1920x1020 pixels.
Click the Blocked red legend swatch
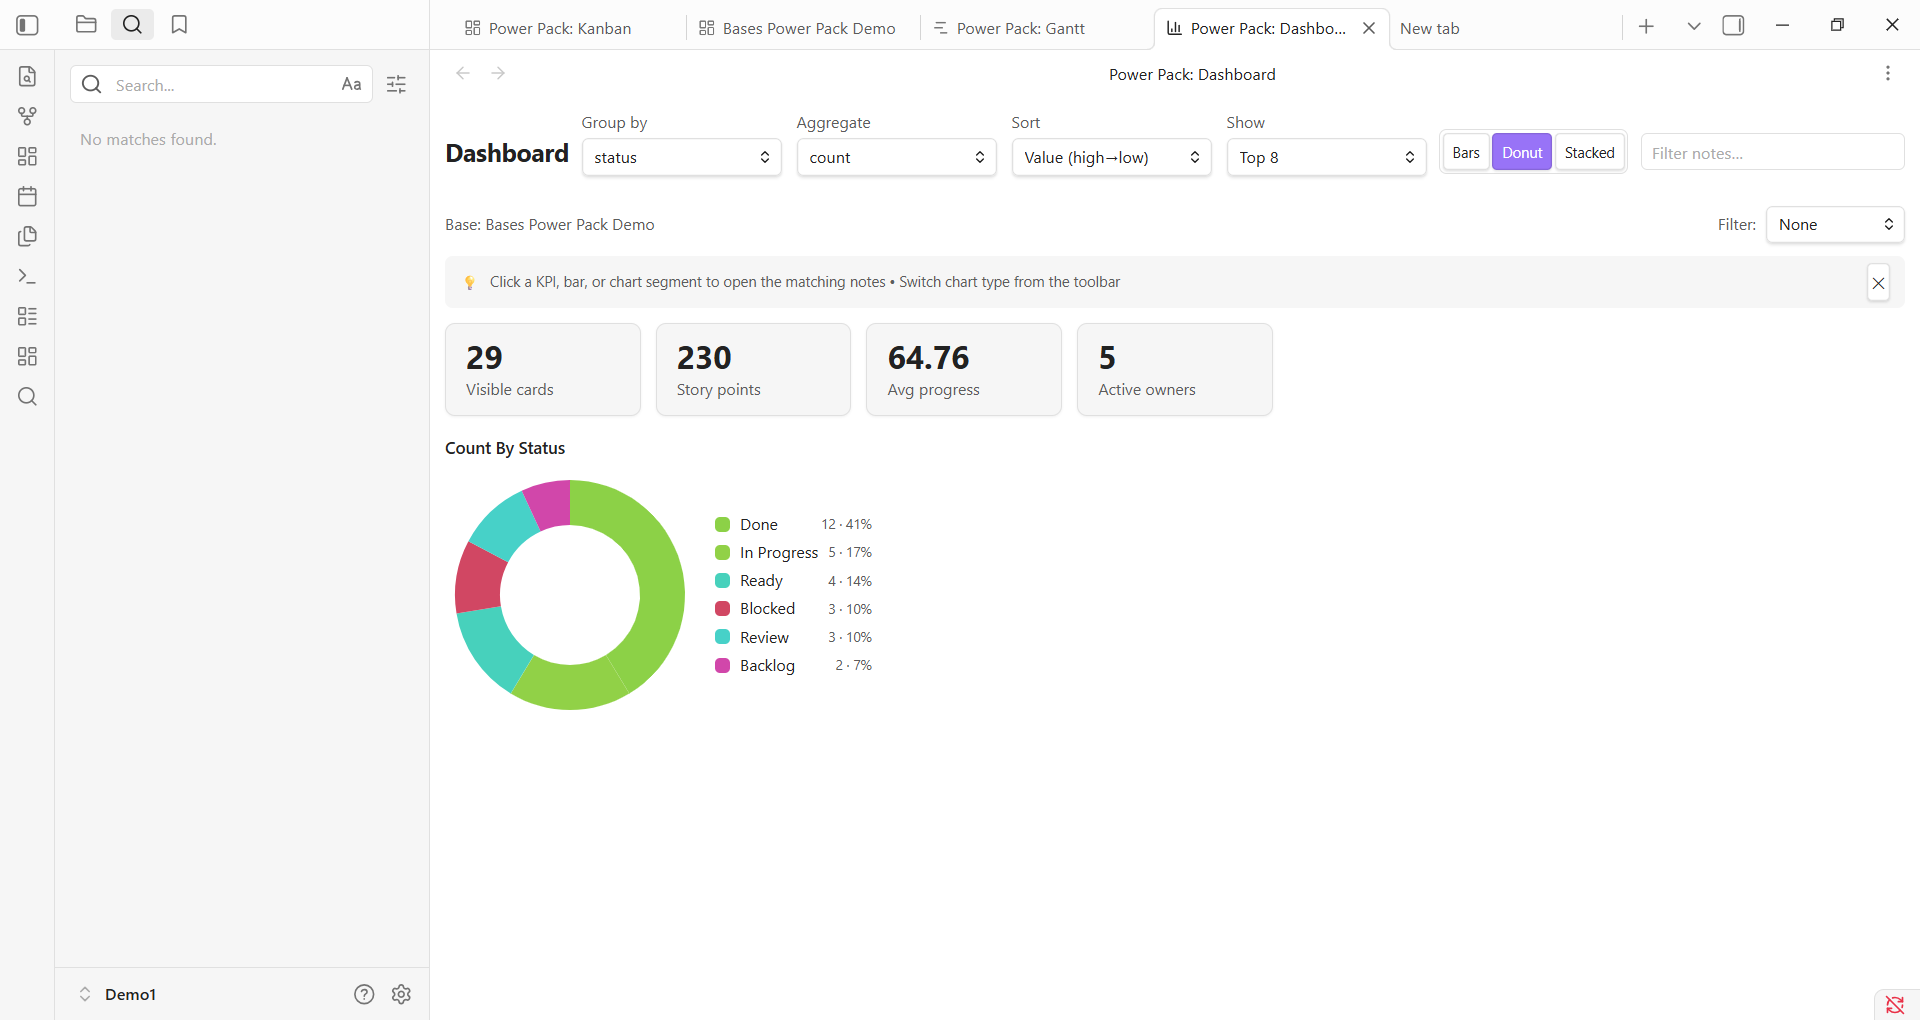(722, 609)
